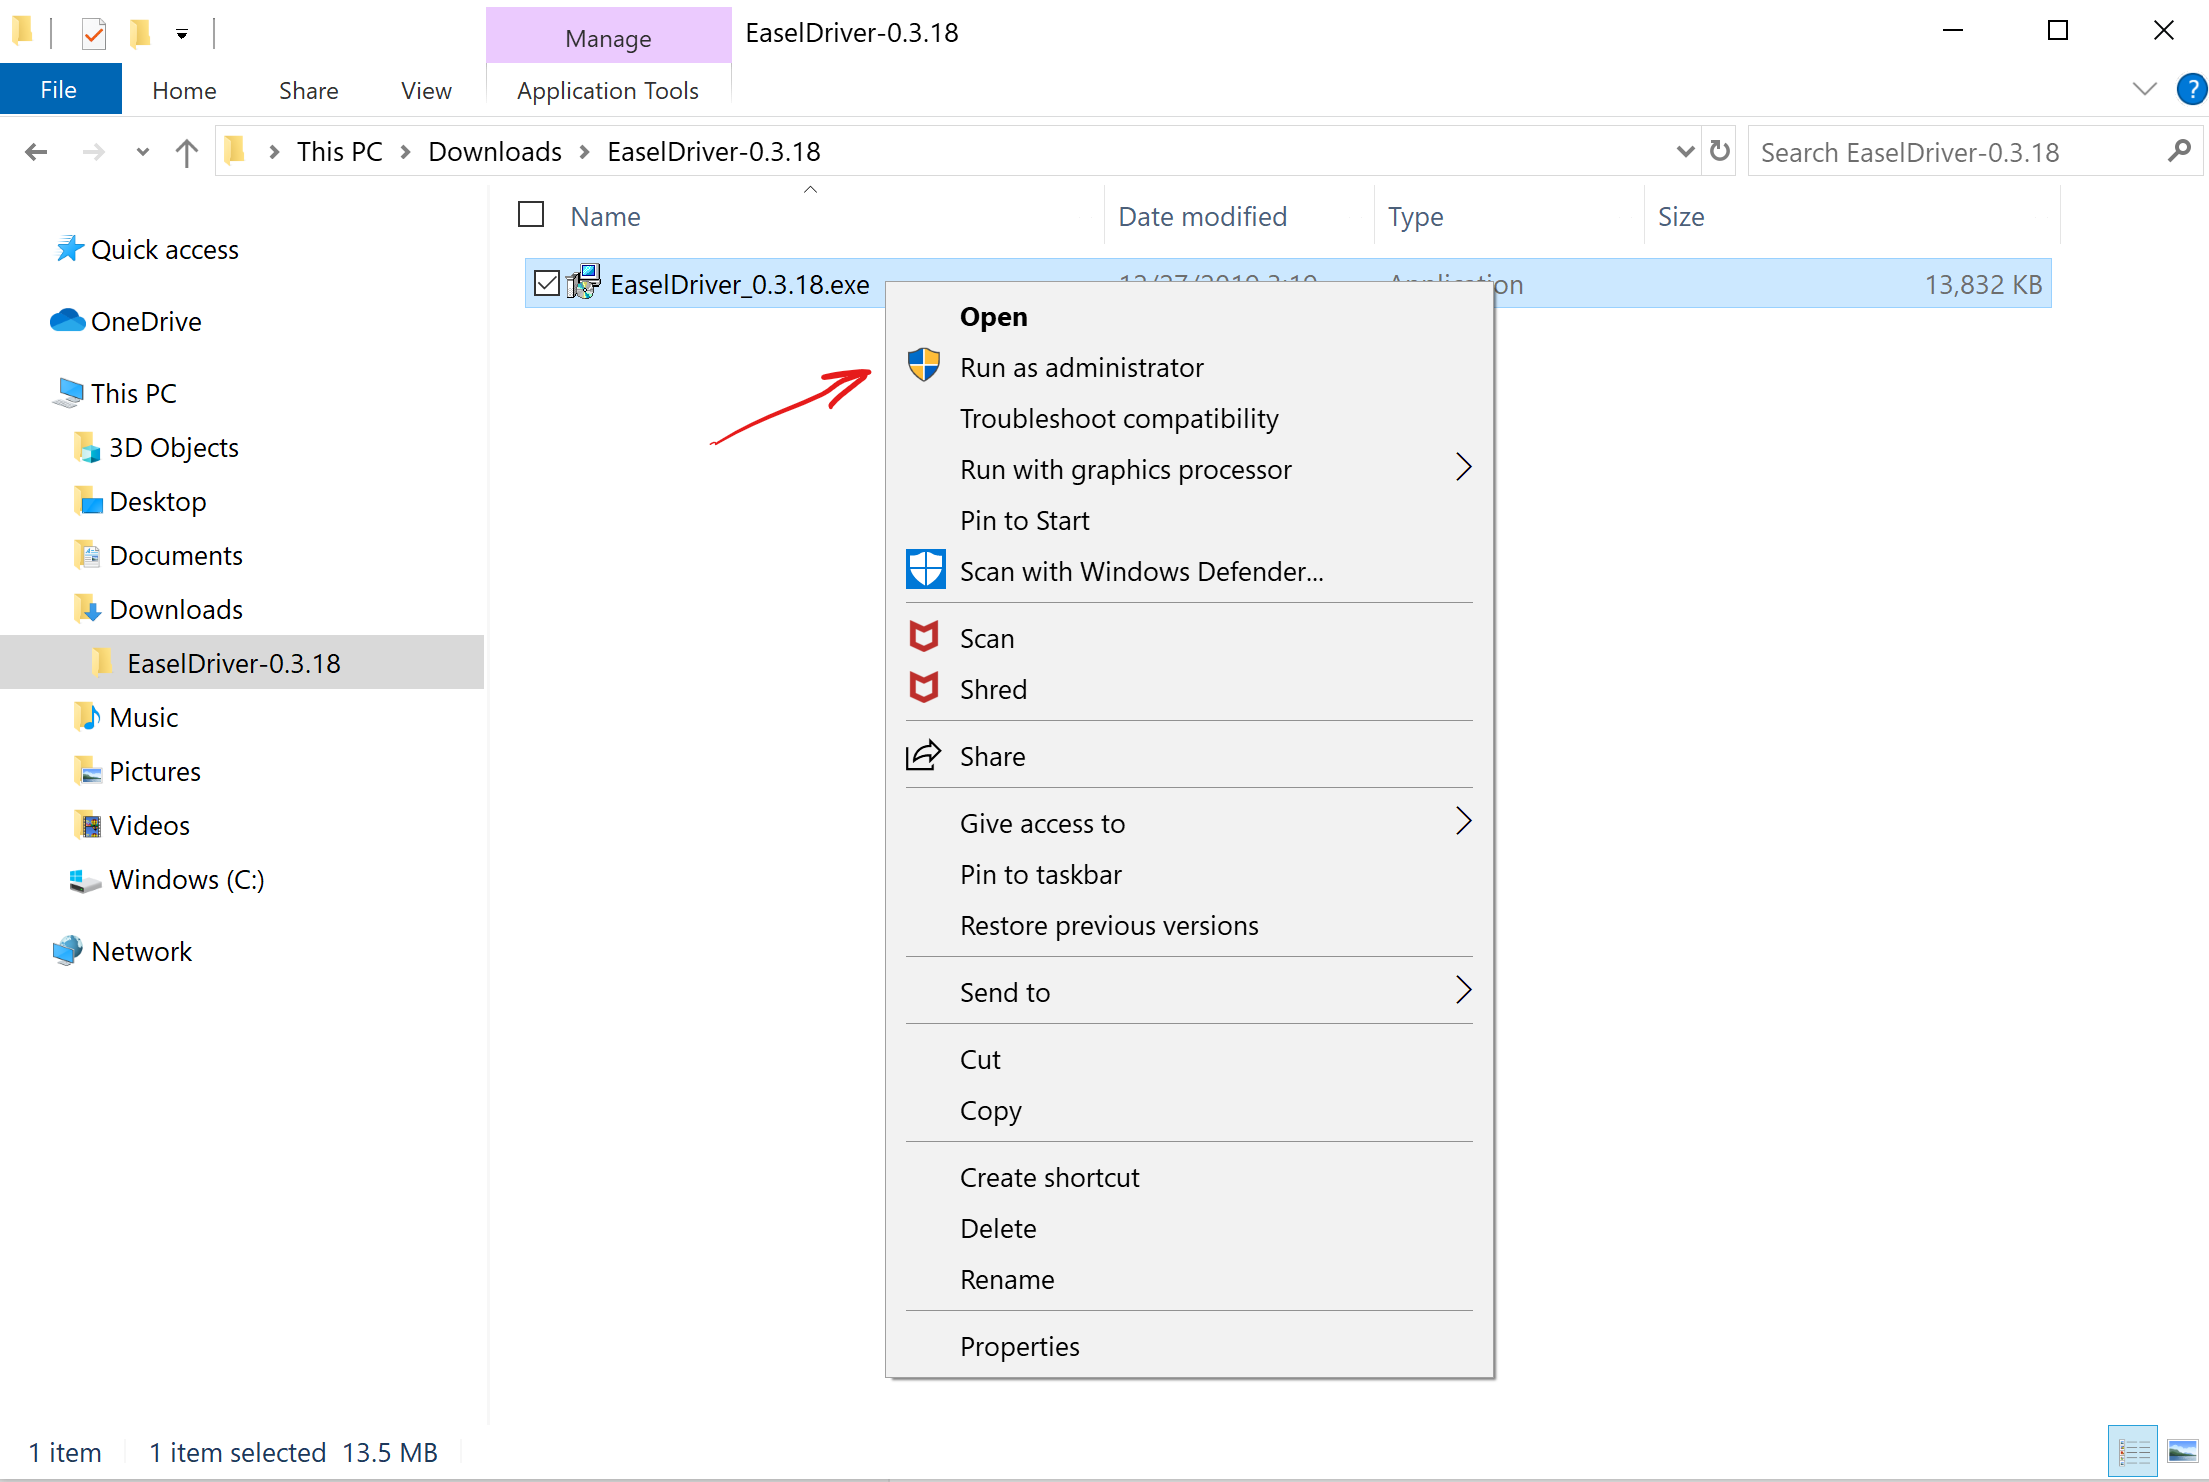This screenshot has width=2209, height=1482.
Task: Click the search magnifier icon
Action: [x=2178, y=151]
